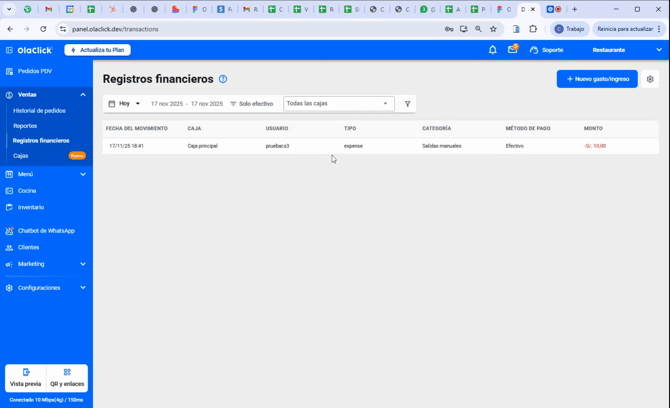Open Historial de pedidos in sidebar
The image size is (670, 408).
point(39,111)
